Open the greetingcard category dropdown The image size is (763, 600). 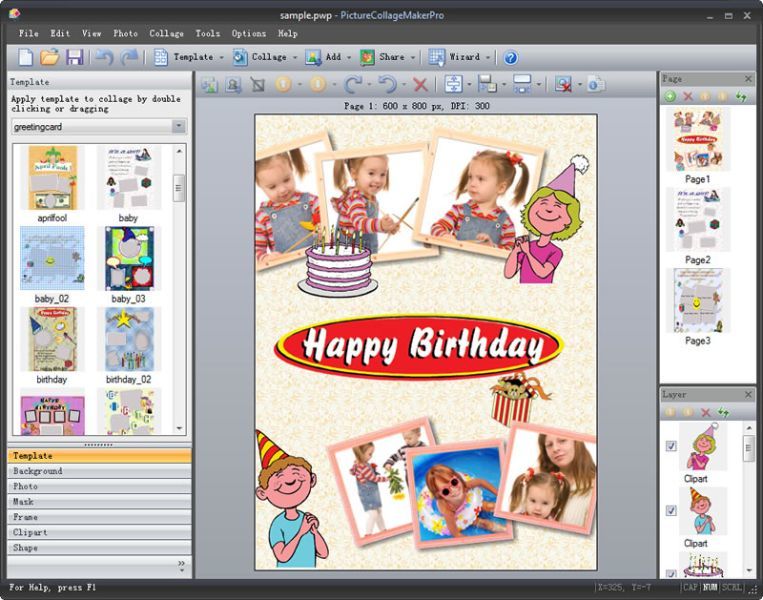[179, 127]
